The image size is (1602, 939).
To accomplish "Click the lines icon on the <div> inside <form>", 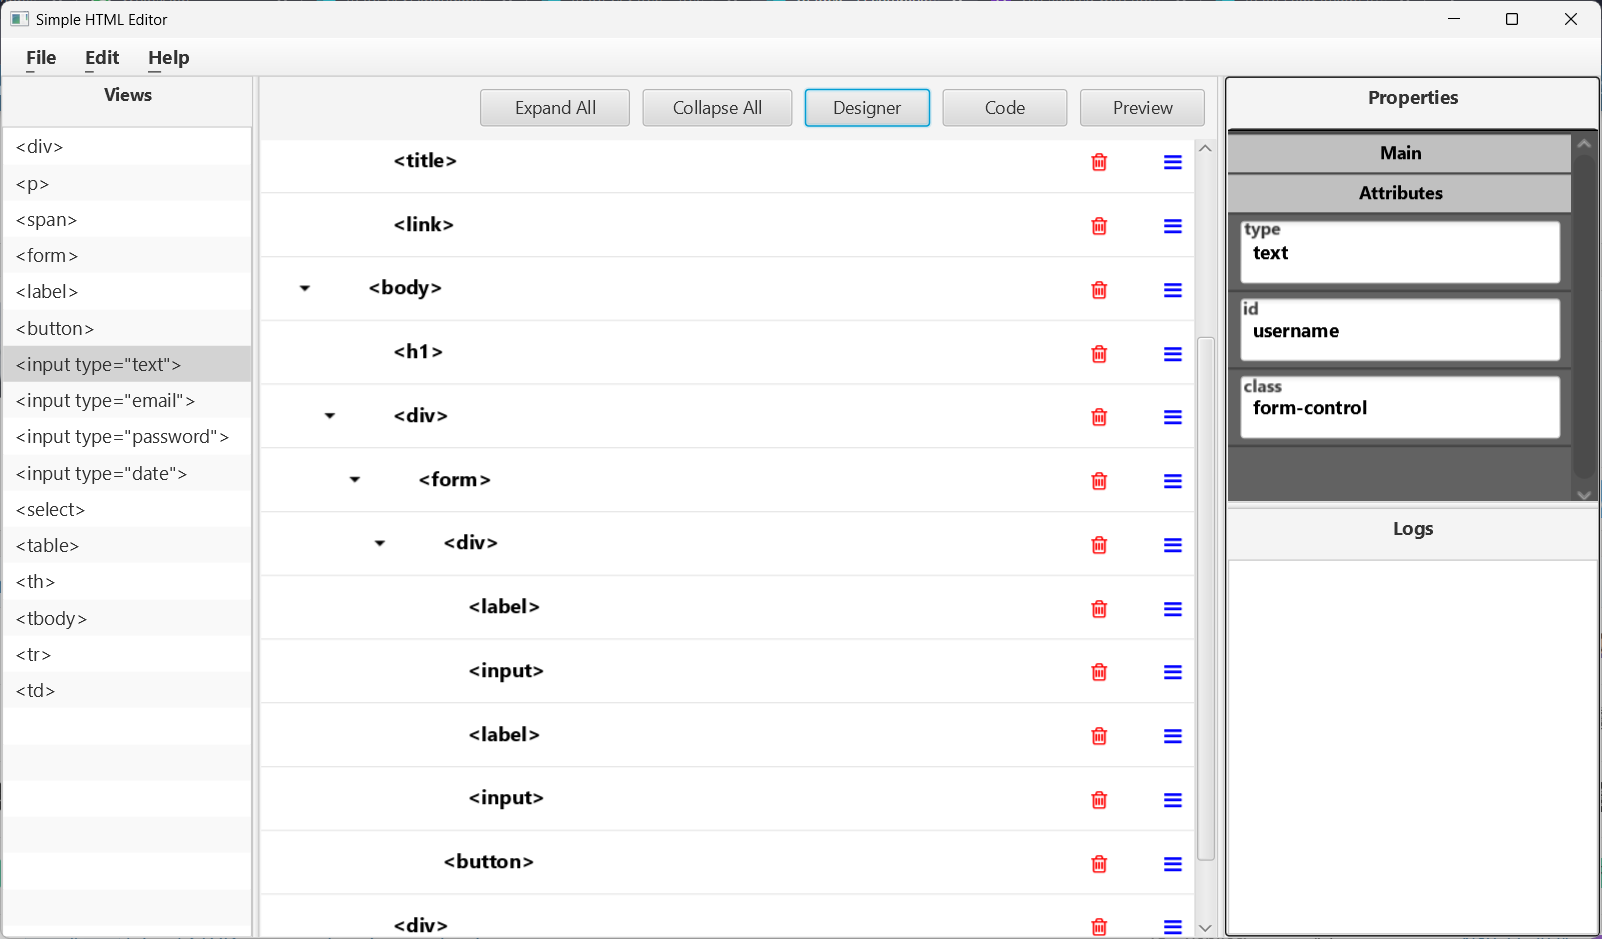I will pyautogui.click(x=1173, y=545).
